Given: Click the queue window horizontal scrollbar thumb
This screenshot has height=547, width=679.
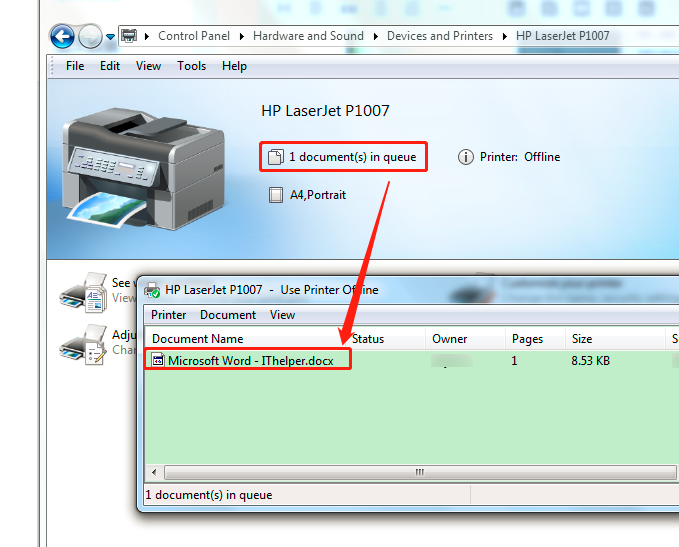Looking at the screenshot, I should [420, 472].
